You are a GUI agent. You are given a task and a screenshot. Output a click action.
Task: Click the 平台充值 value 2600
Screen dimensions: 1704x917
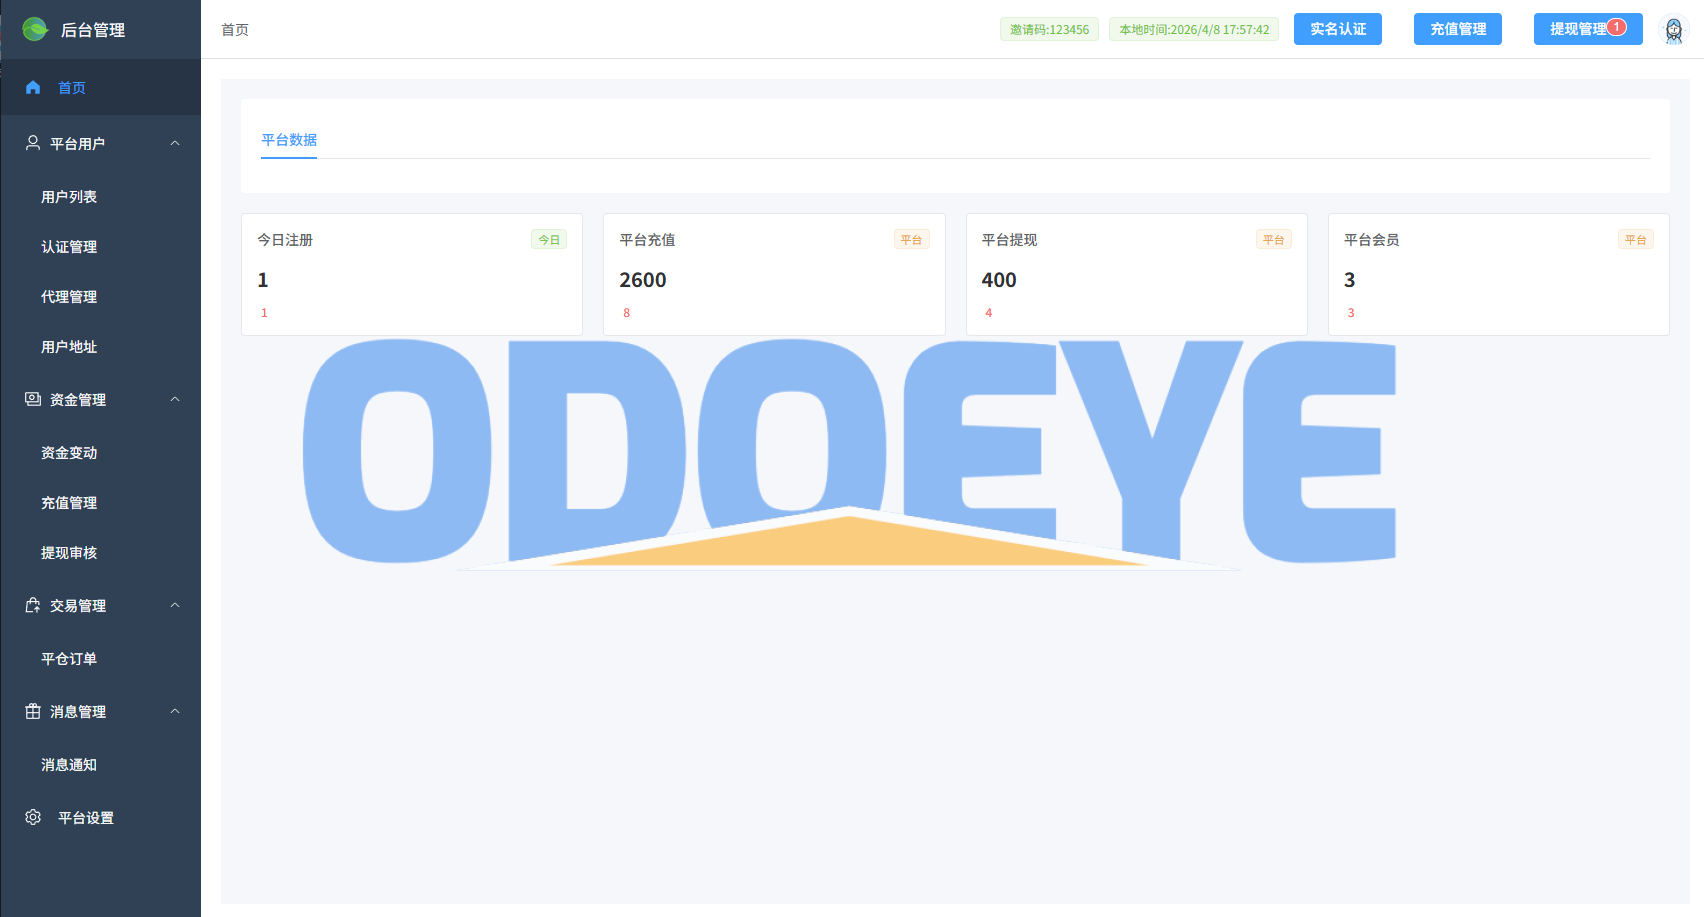click(x=643, y=280)
